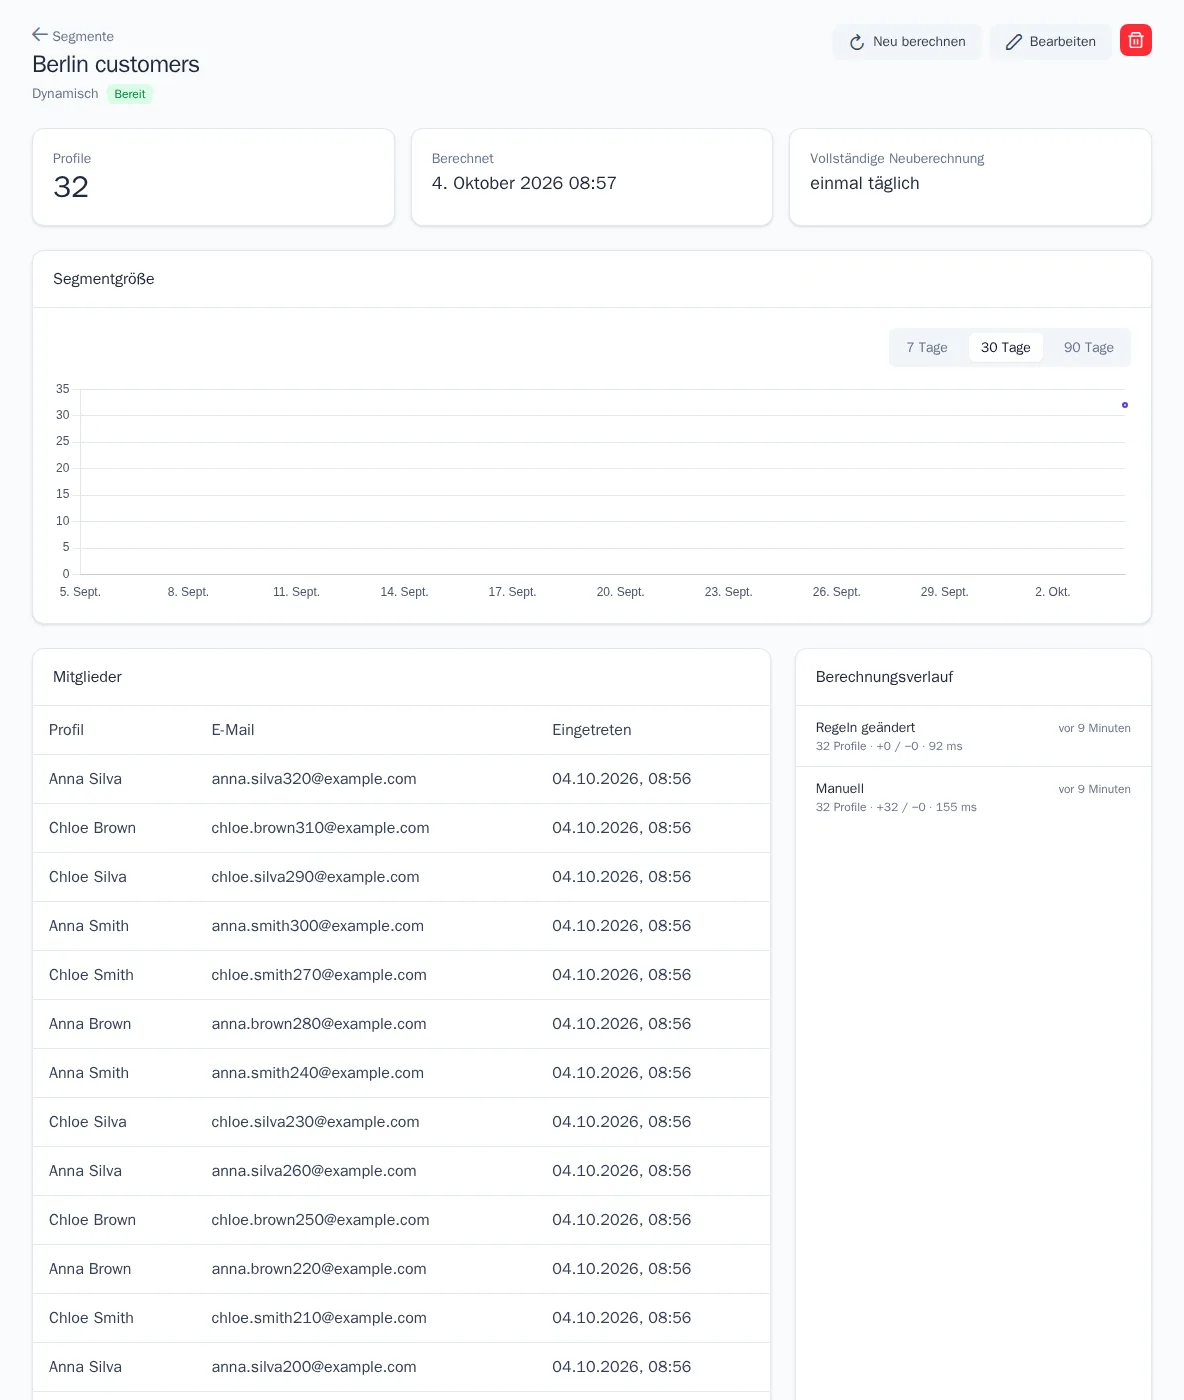Open the Manuell calculation history entry
Viewport: 1184px width, 1400px height.
pos(973,797)
